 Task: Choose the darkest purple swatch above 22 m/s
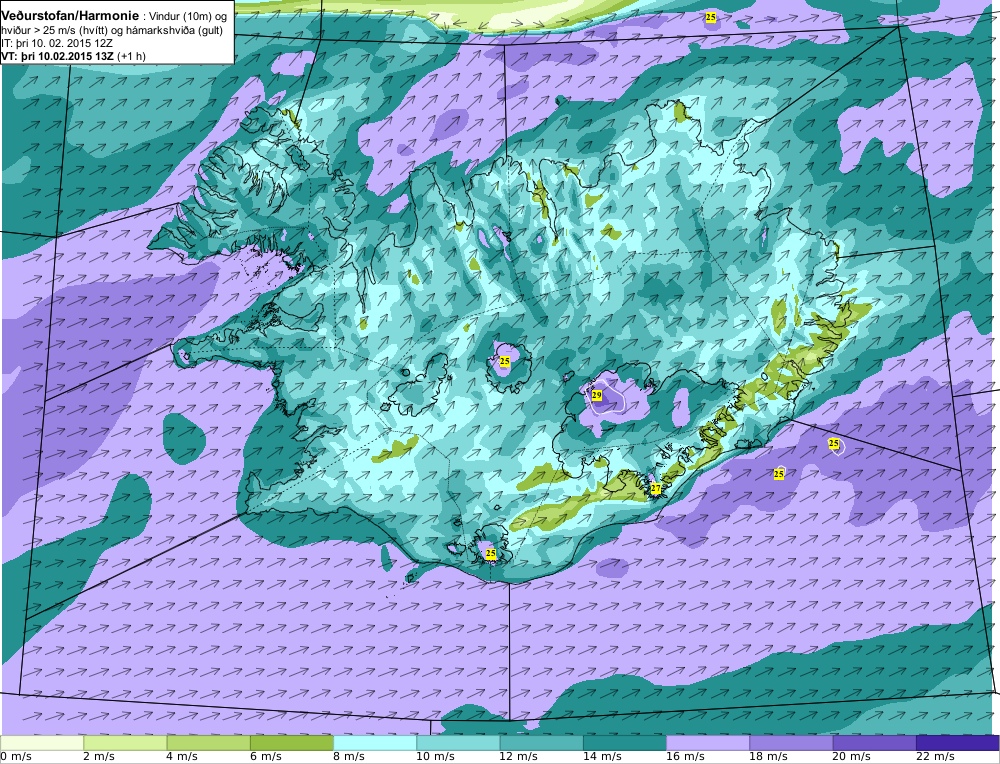coord(957,743)
